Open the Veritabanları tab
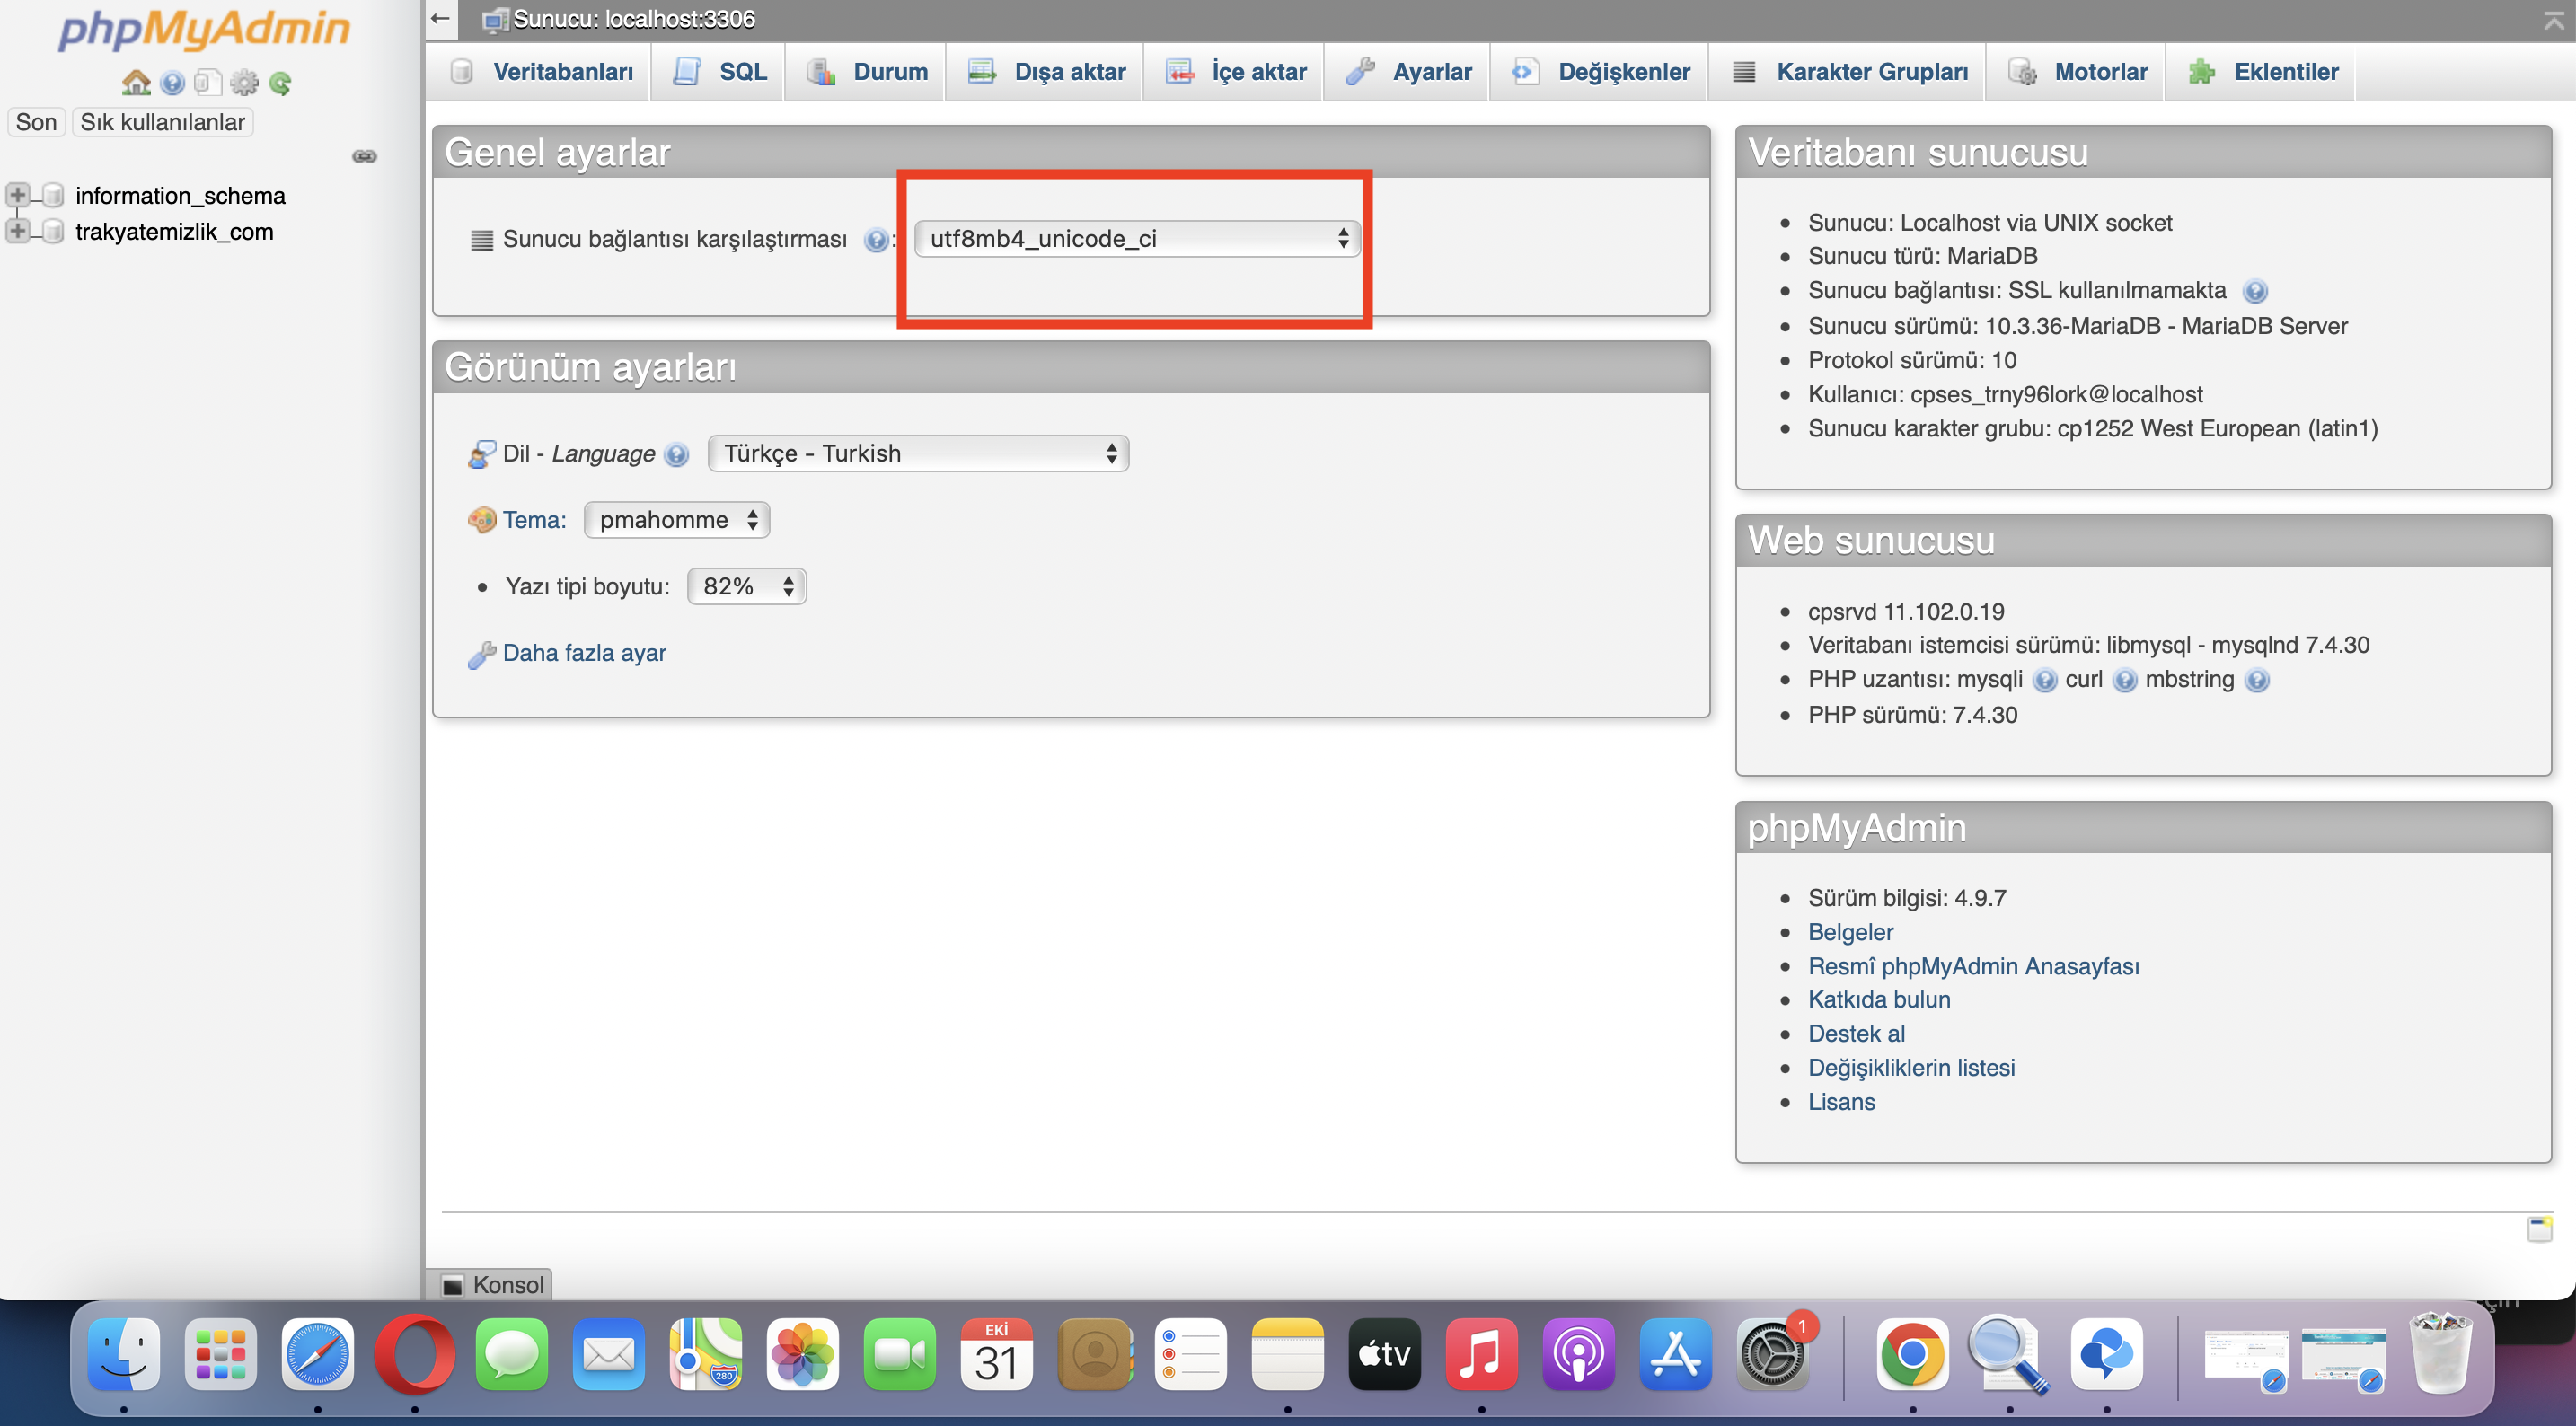The width and height of the screenshot is (2576, 1426). click(x=540, y=72)
